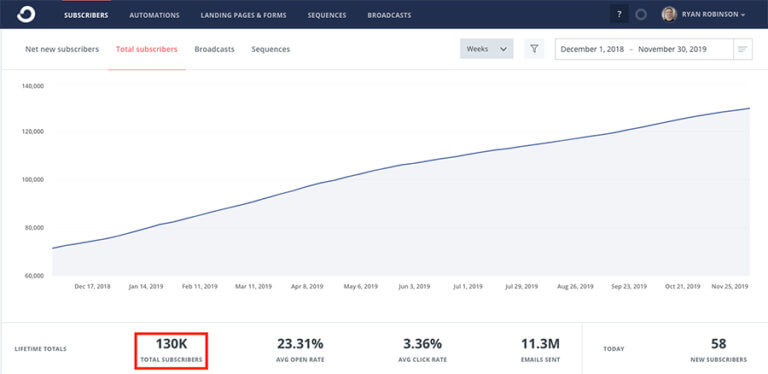The image size is (768, 374).
Task: Switch to the Sequences report tab
Action: (270, 49)
